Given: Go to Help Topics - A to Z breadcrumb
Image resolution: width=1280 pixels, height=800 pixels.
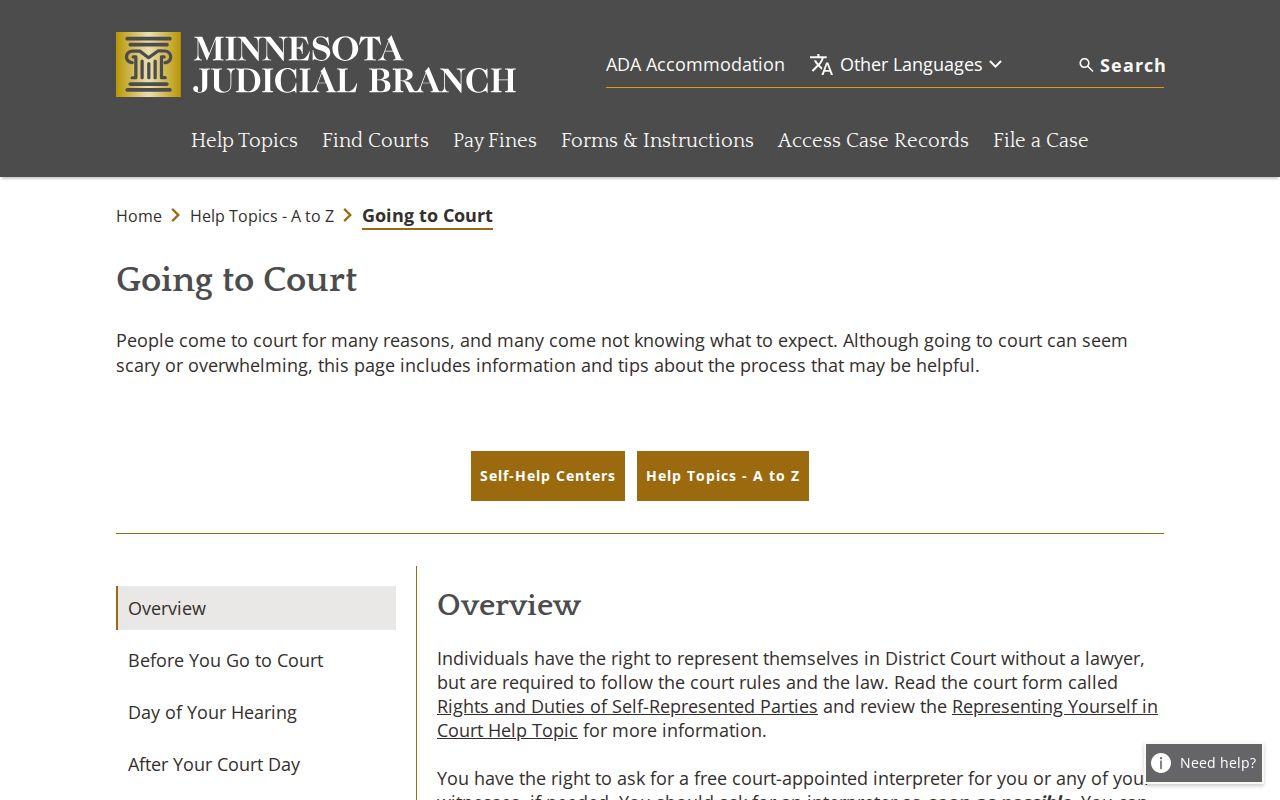Looking at the screenshot, I should (x=262, y=216).
